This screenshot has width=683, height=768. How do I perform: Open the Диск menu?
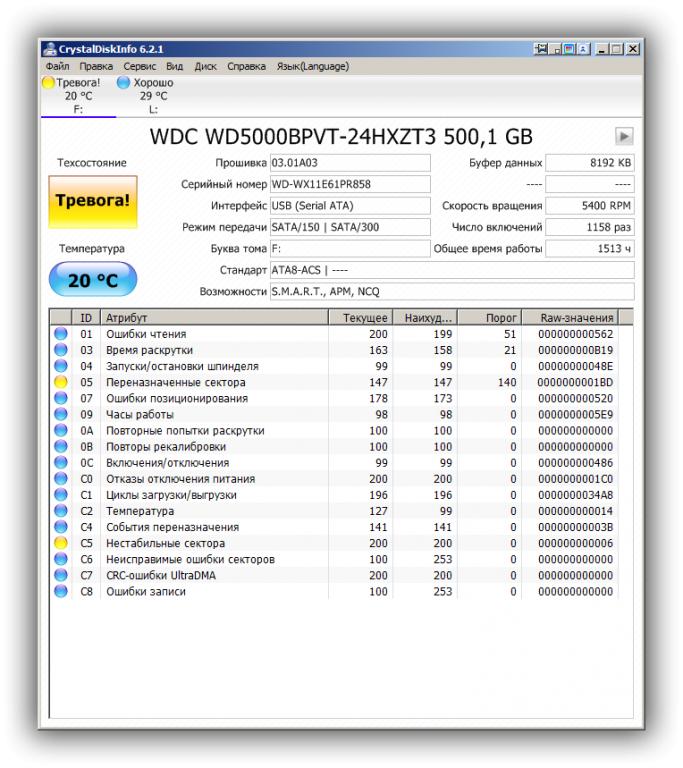click(x=205, y=66)
